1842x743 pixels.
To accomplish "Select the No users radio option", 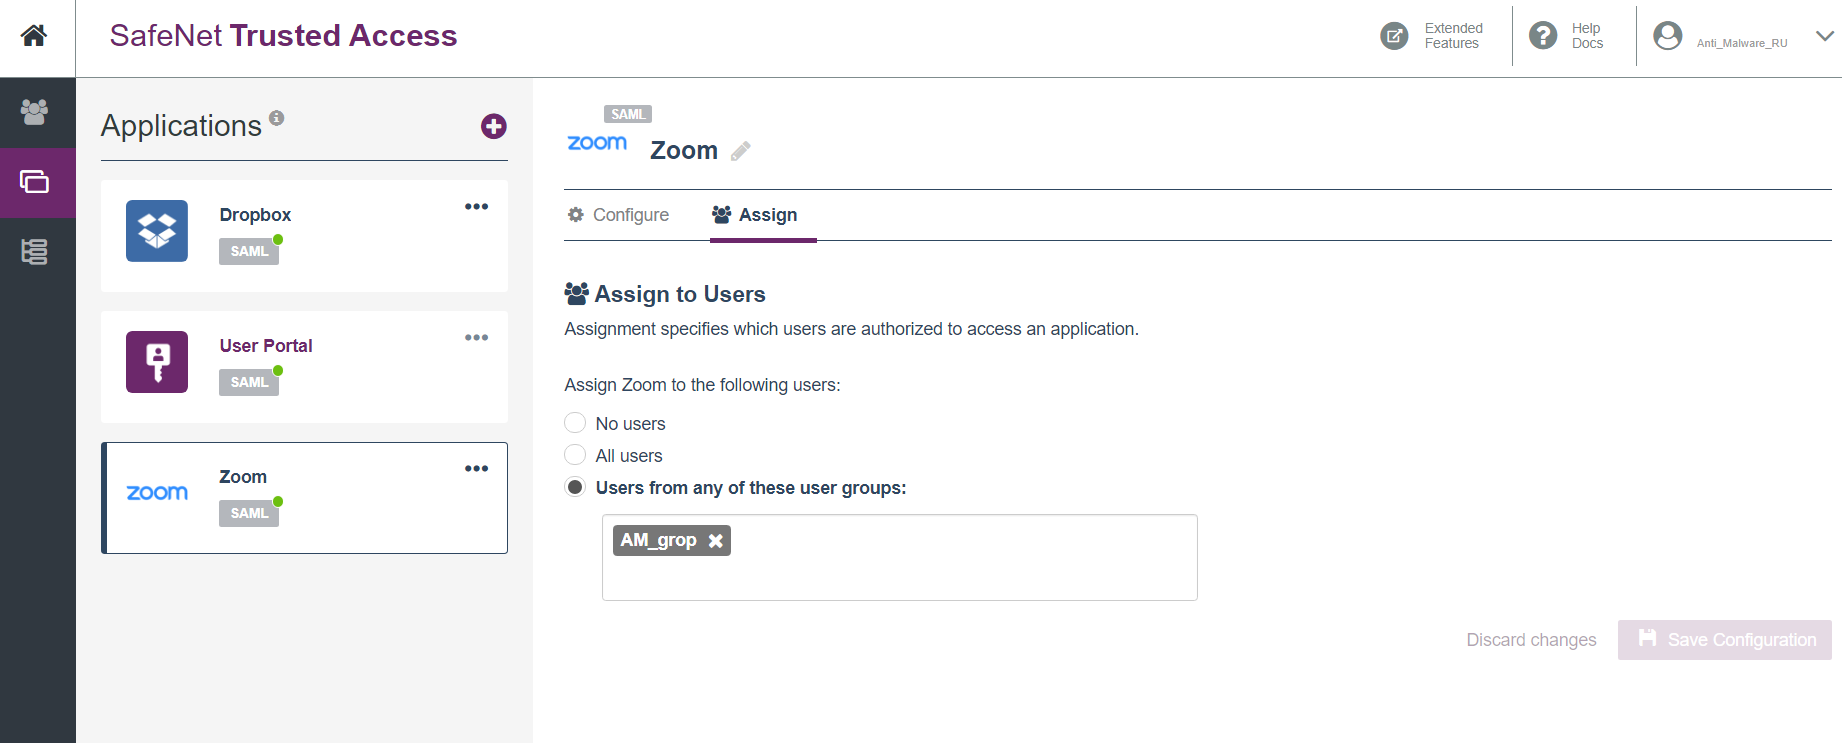I will click(575, 423).
